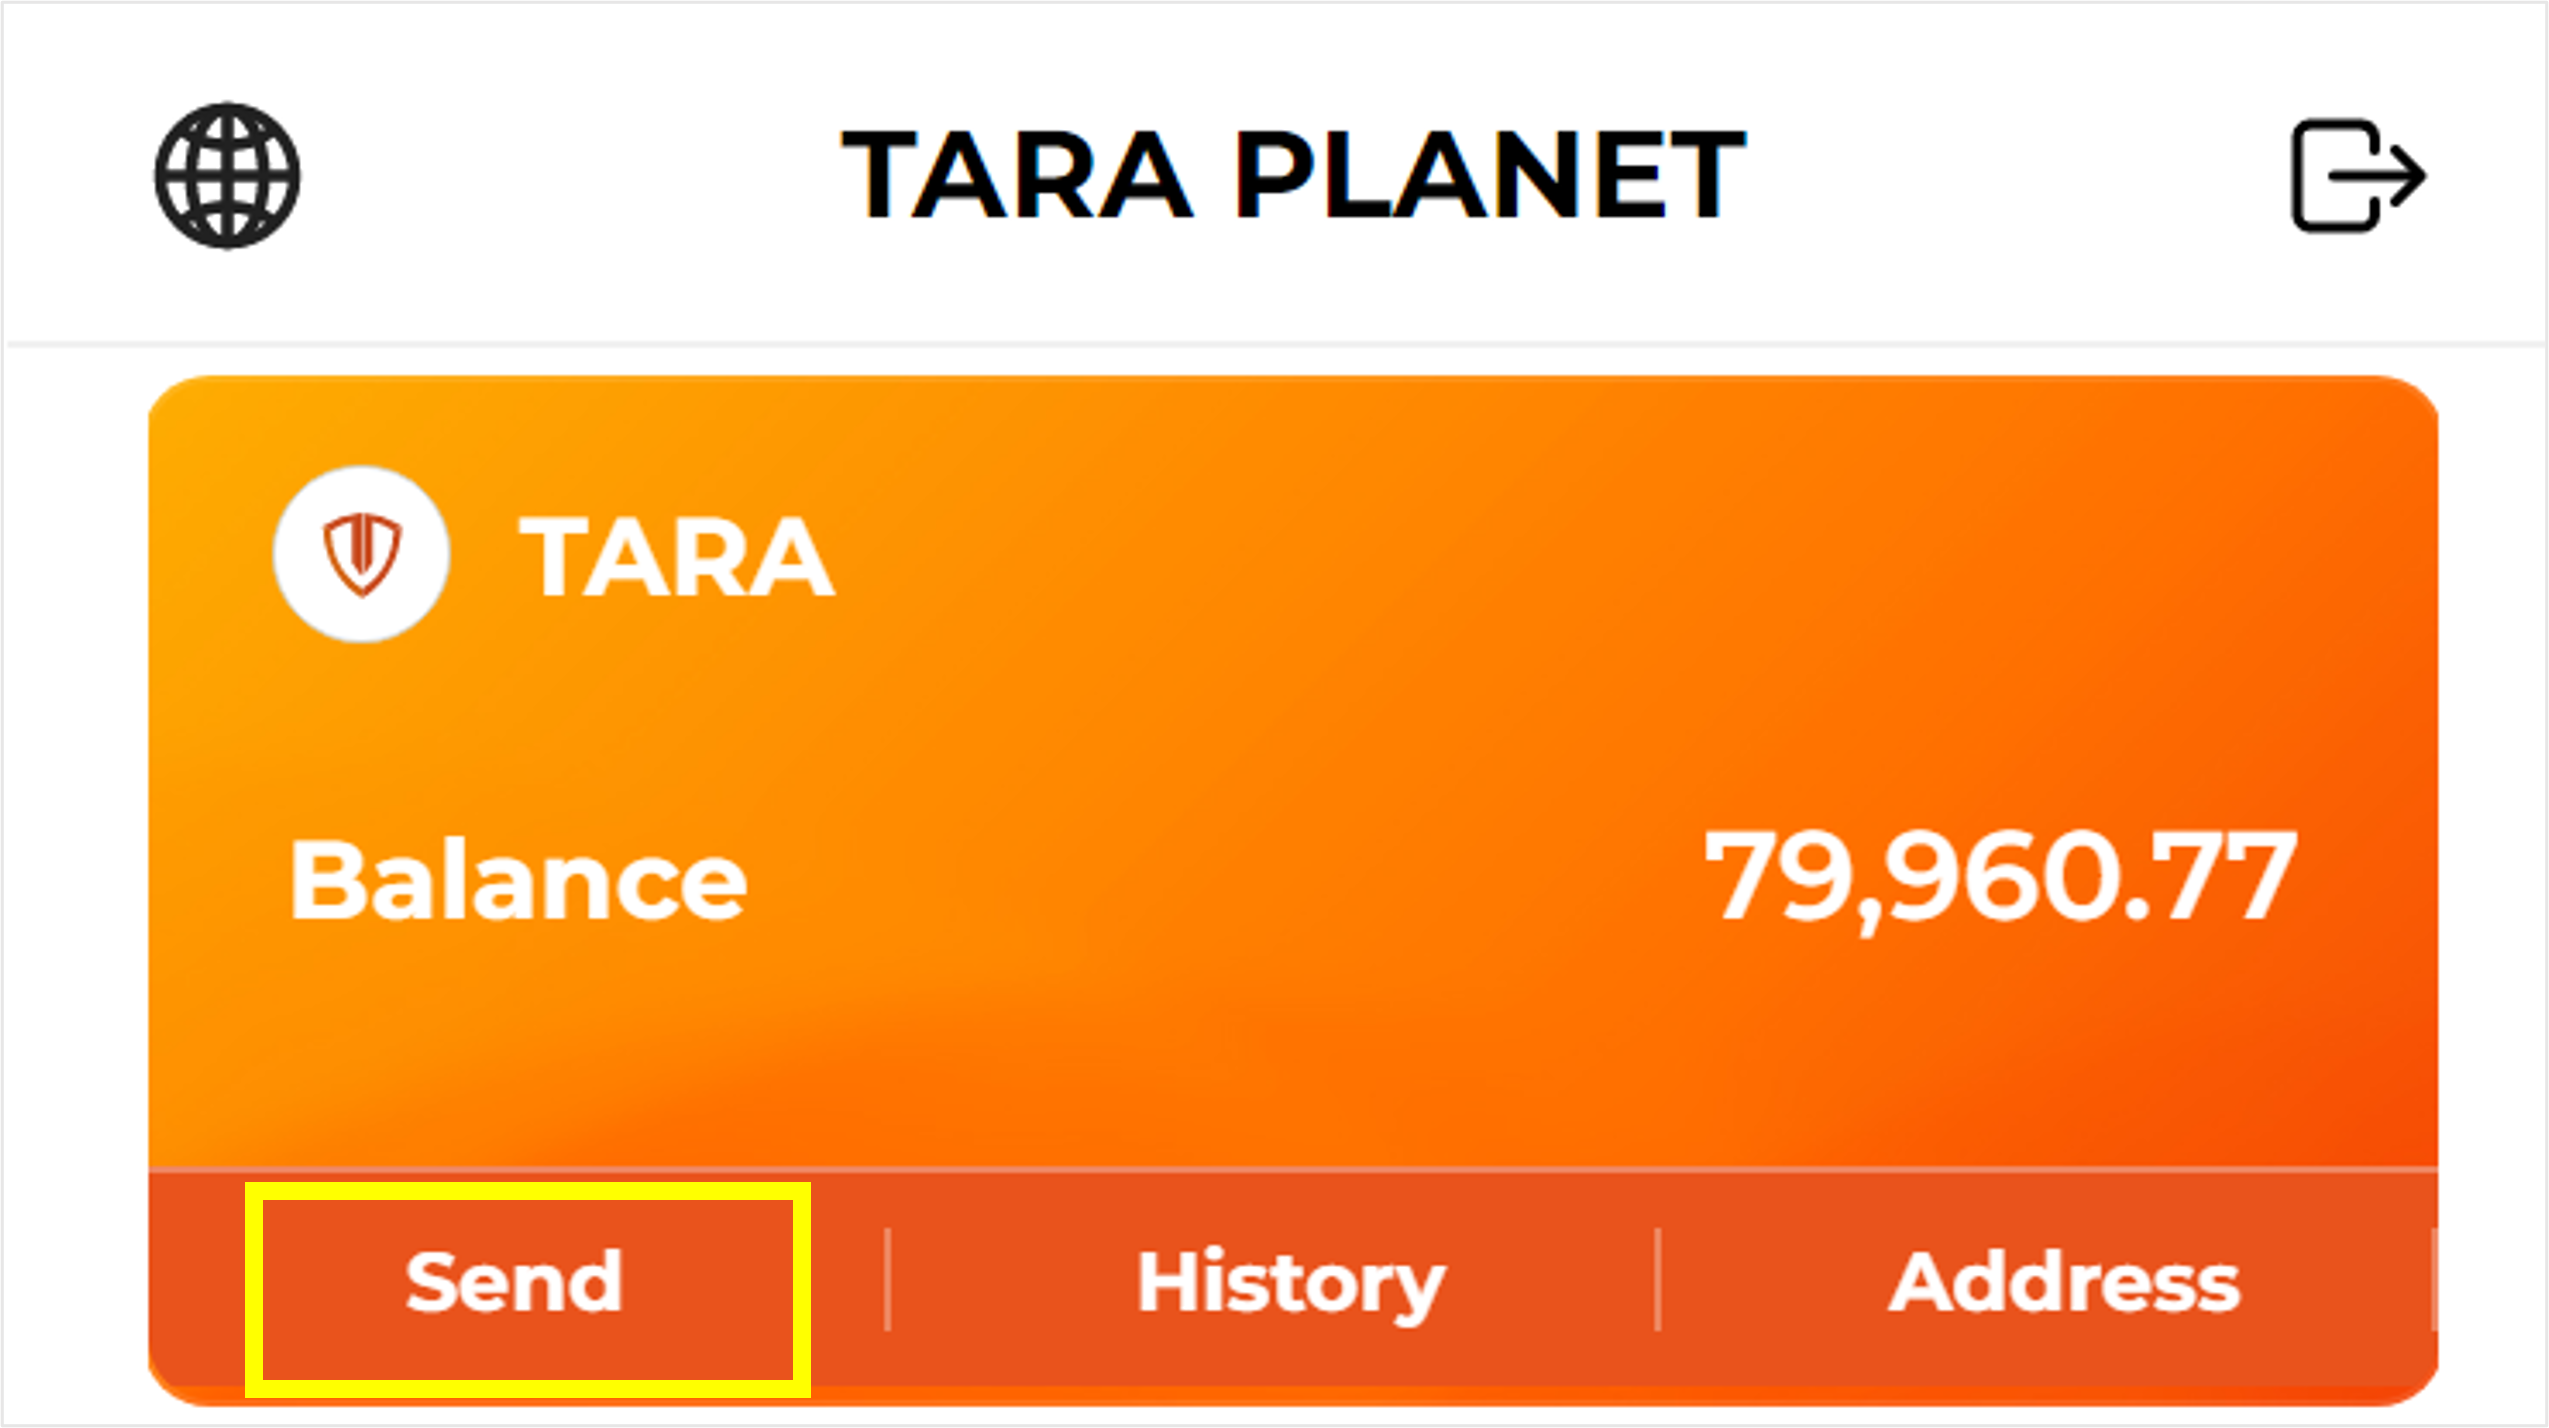Show the wallet Address

pos(2064,1282)
